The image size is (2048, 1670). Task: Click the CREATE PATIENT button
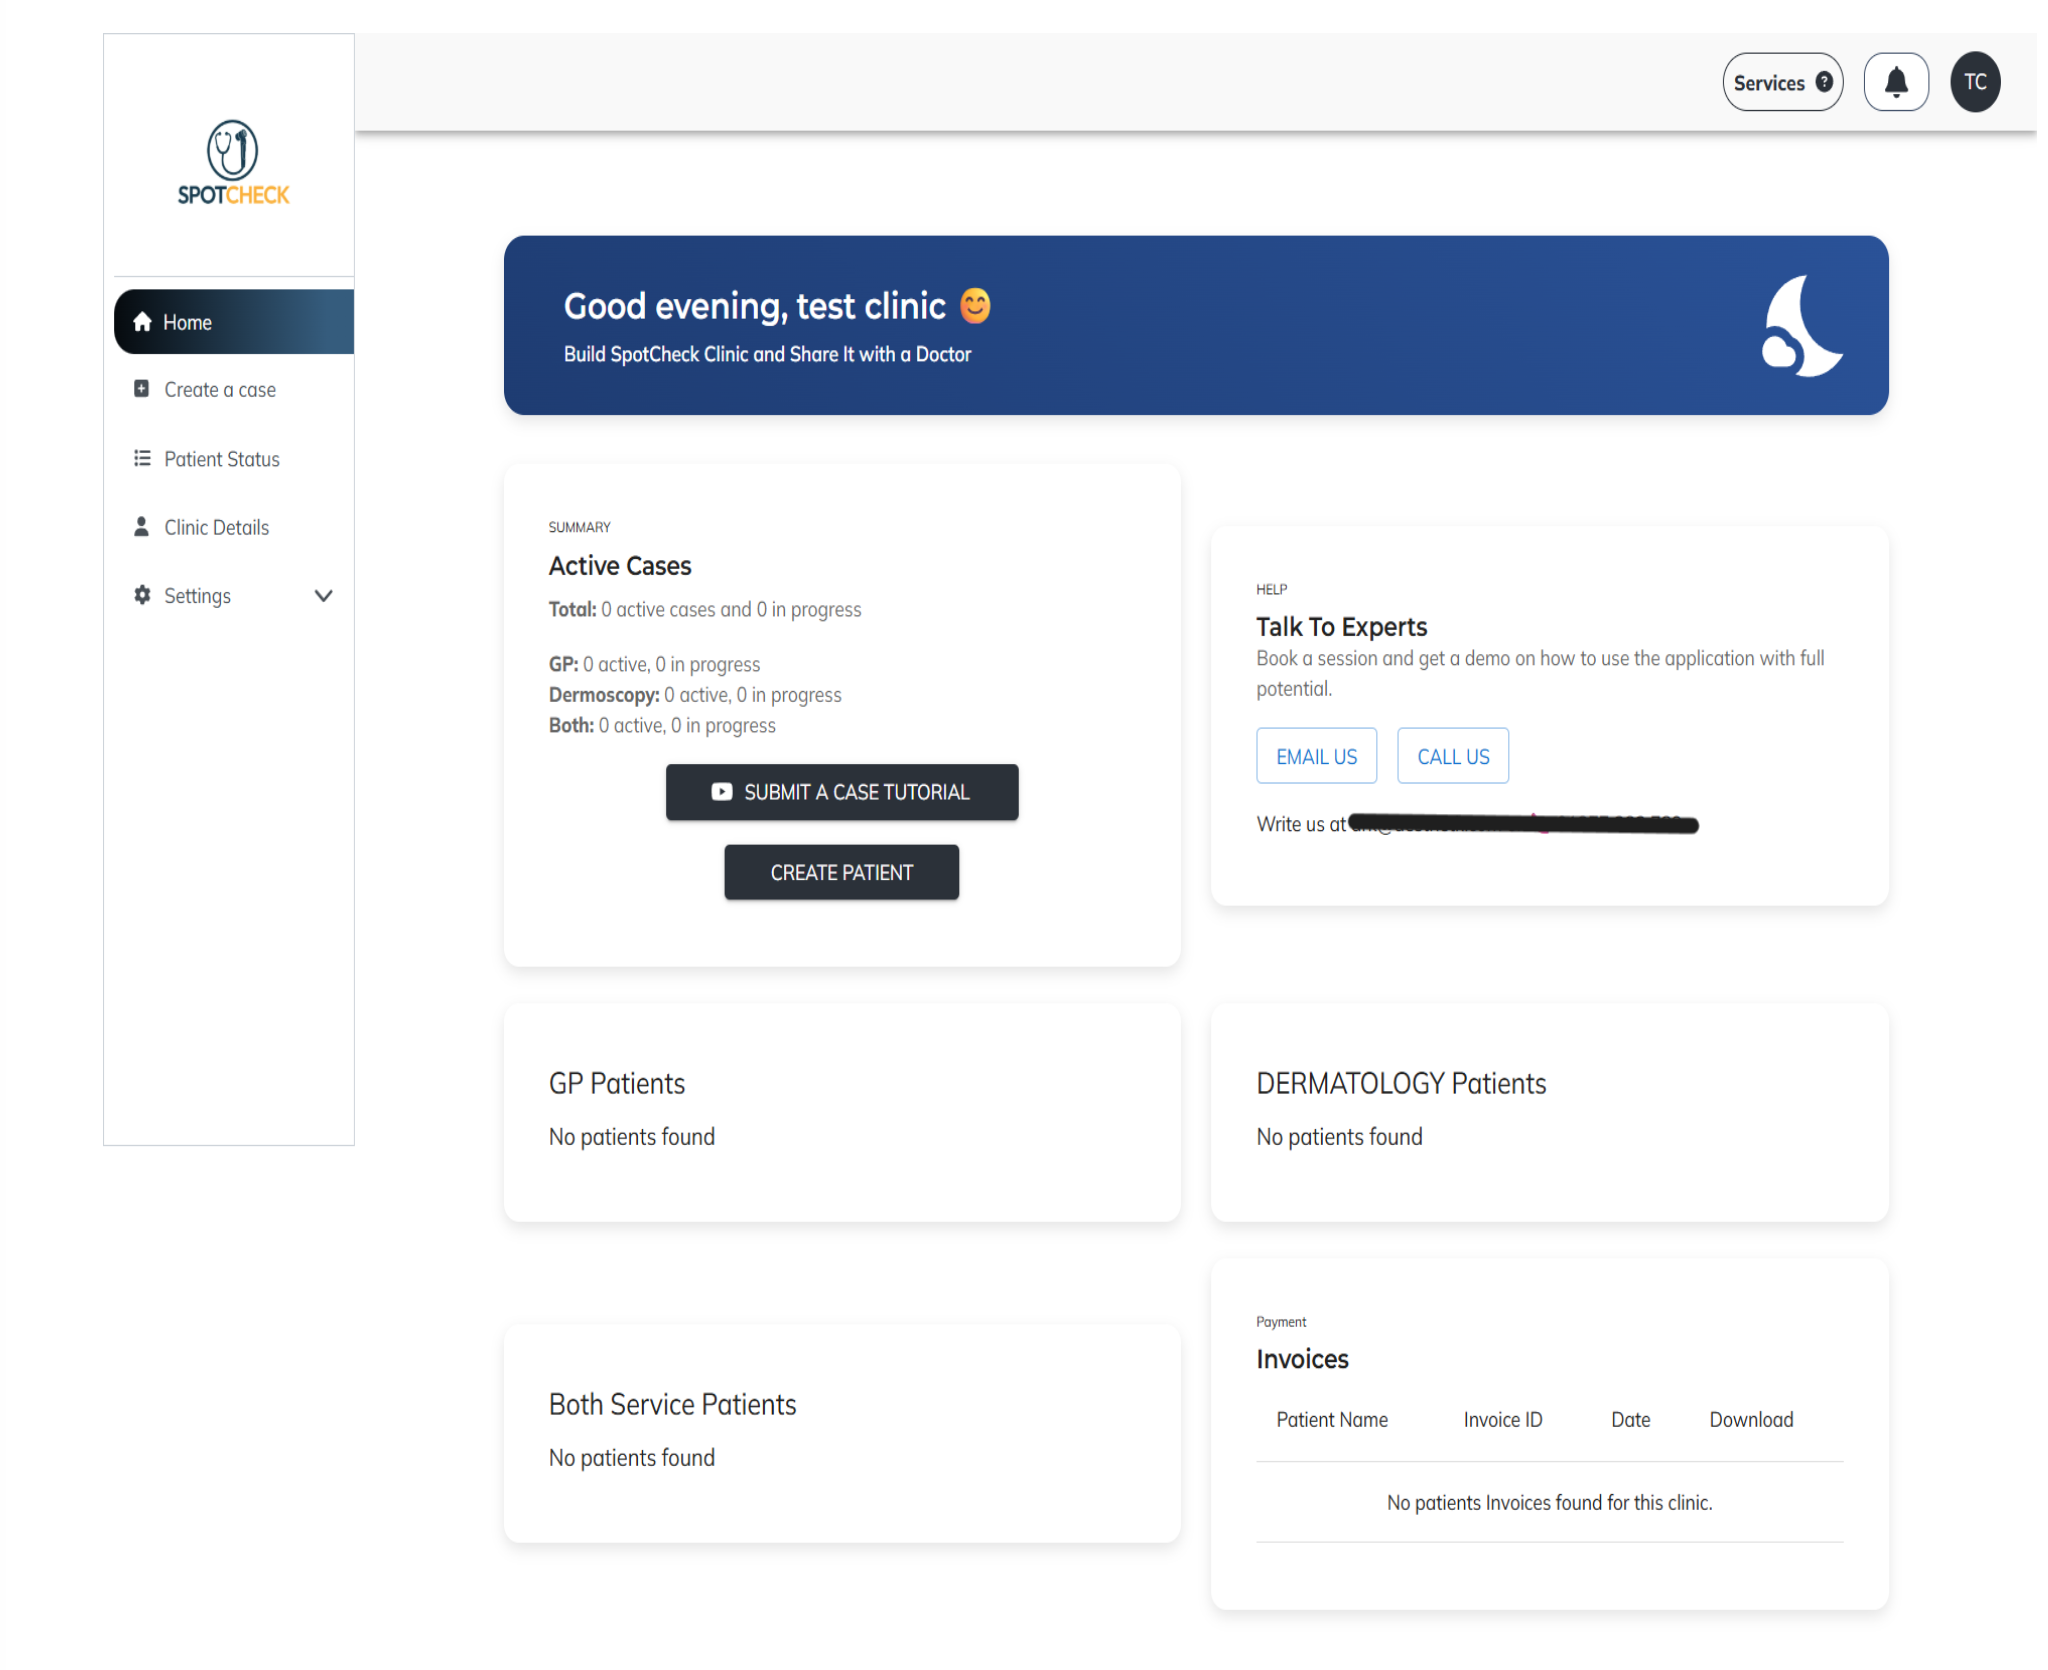[x=841, y=872]
